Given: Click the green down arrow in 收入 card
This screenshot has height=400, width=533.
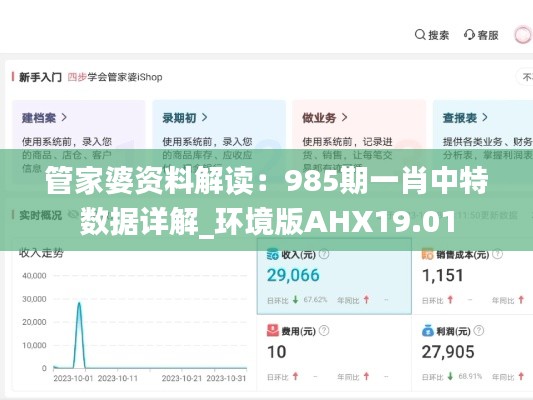Looking at the screenshot, I should click(295, 299).
